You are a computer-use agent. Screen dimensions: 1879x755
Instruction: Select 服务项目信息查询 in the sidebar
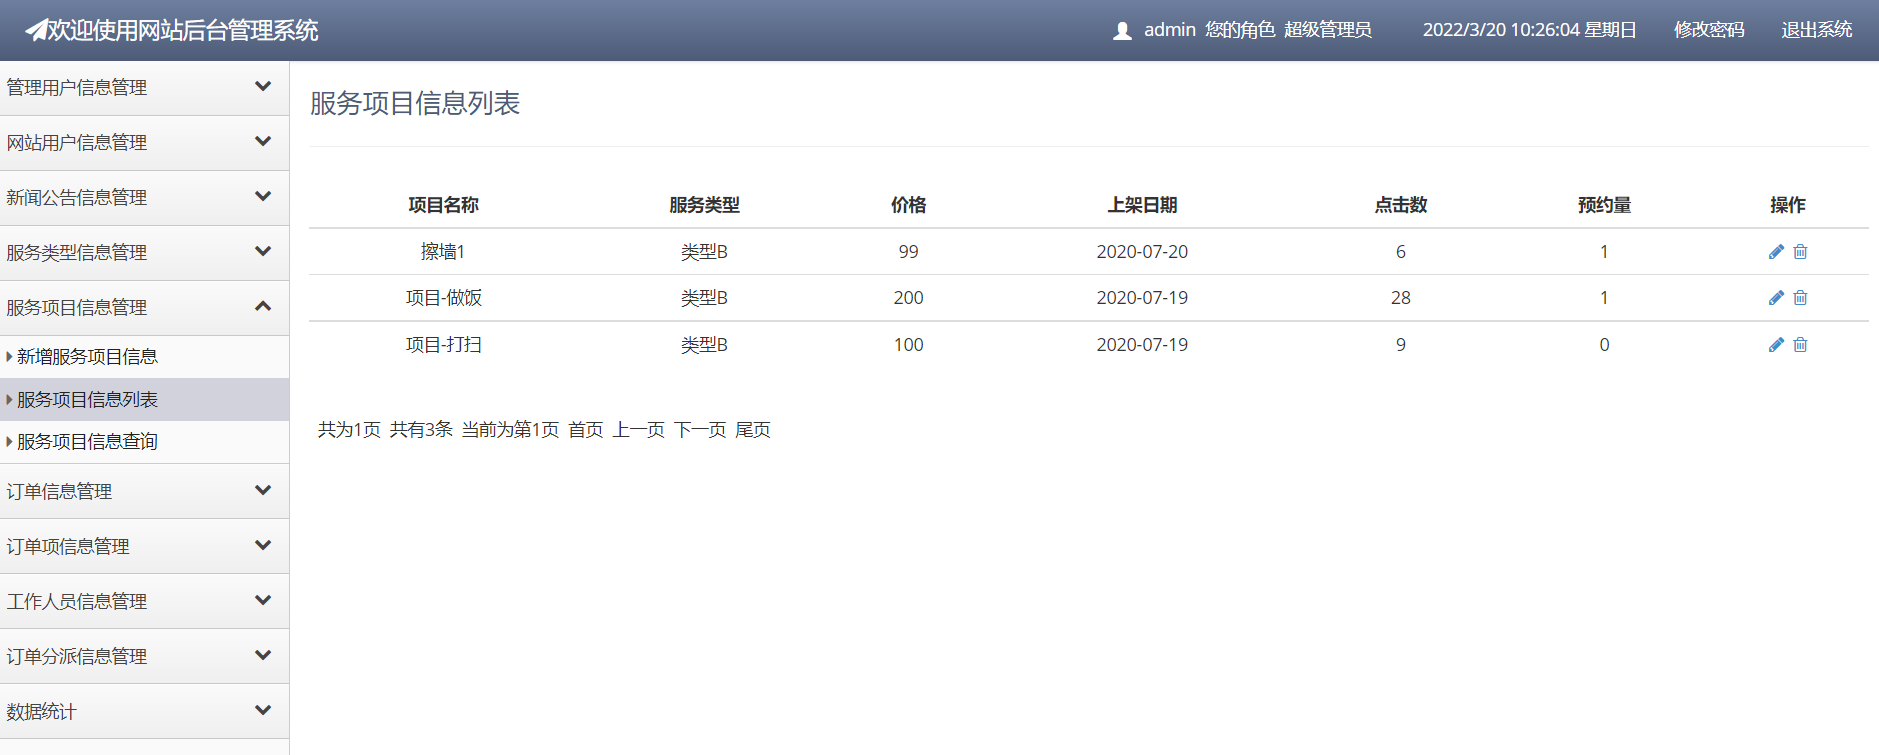[87, 442]
